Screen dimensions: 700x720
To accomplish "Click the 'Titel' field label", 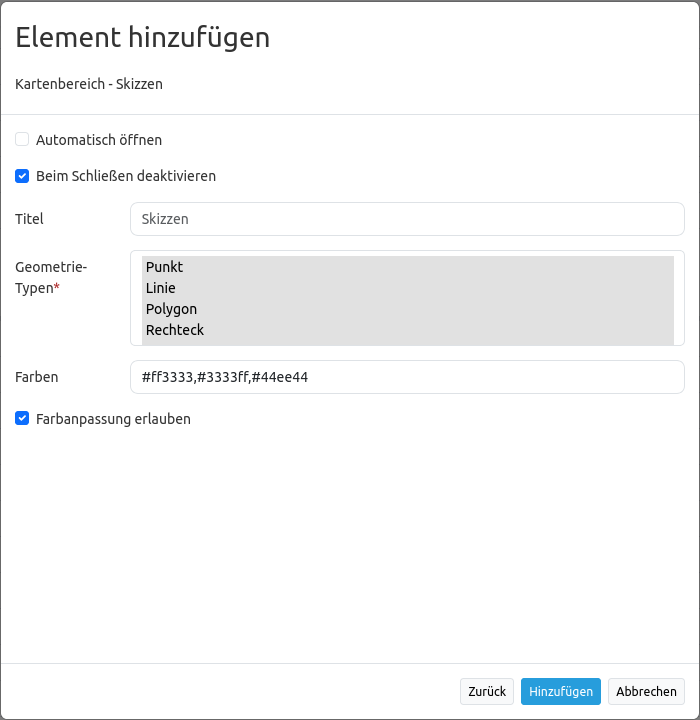I will [30, 219].
